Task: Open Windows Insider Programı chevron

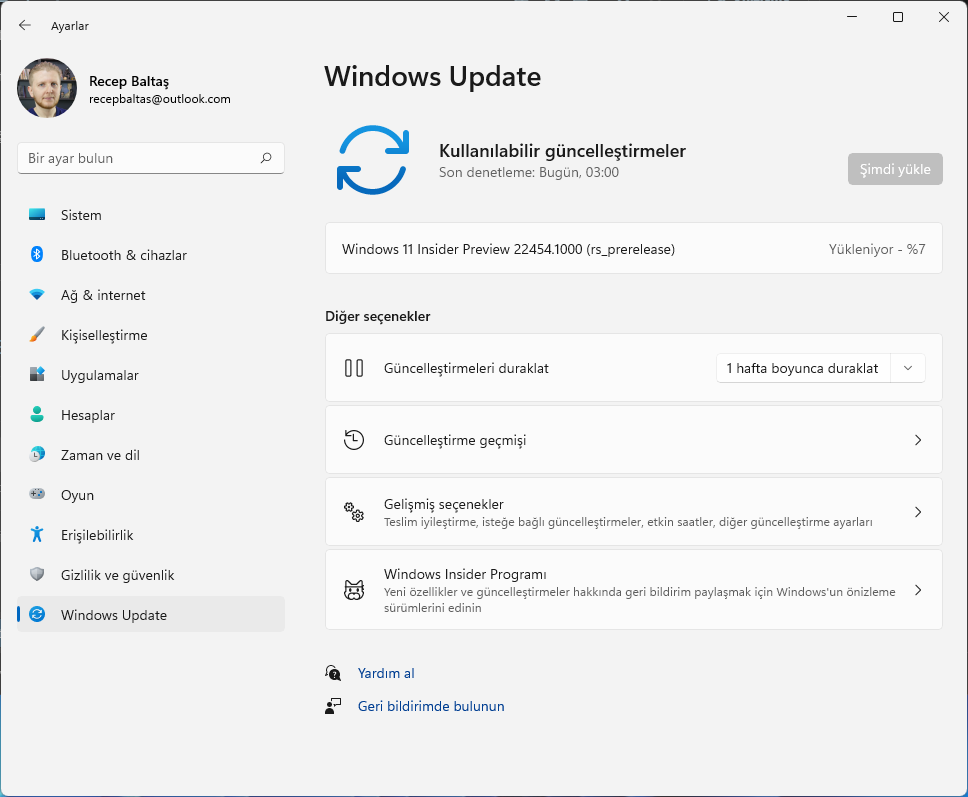Action: pos(917,590)
